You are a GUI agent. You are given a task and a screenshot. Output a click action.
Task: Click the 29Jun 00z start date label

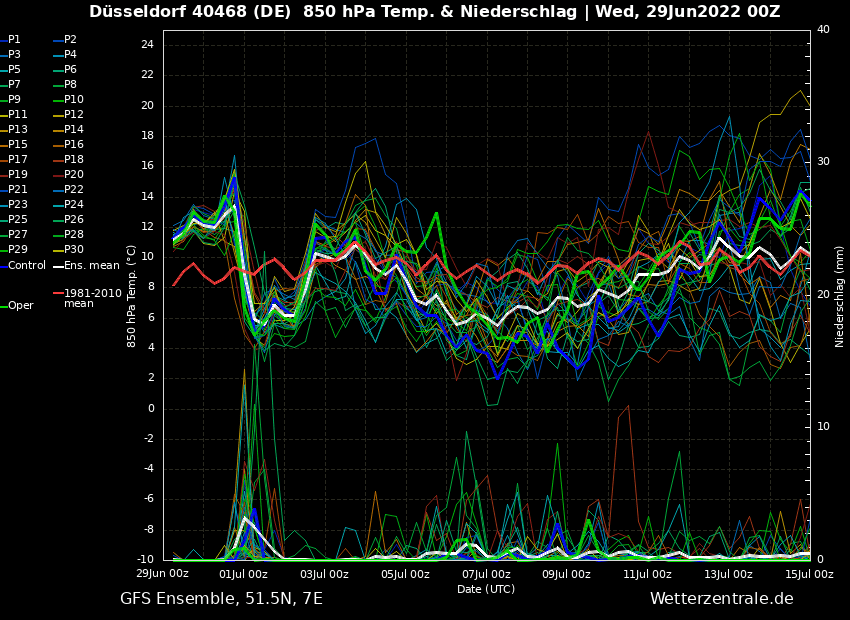point(163,574)
